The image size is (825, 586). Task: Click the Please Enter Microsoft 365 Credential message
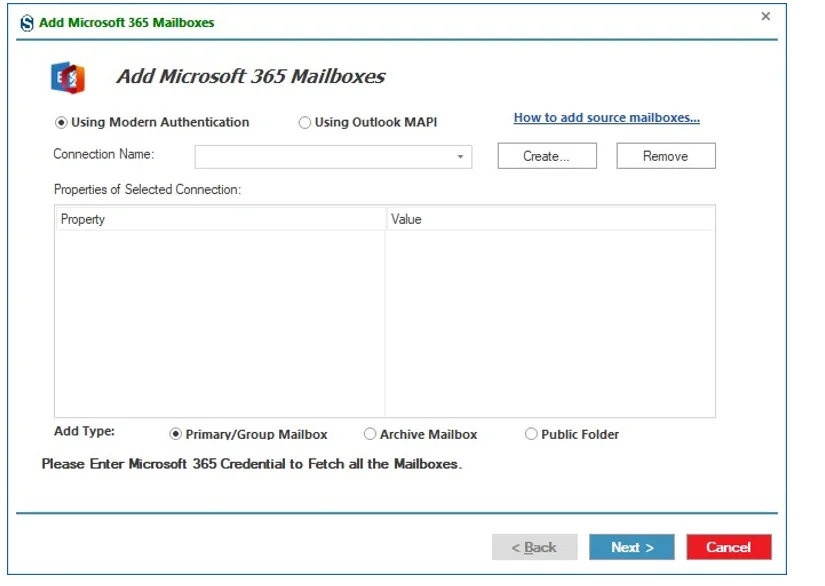coord(251,464)
